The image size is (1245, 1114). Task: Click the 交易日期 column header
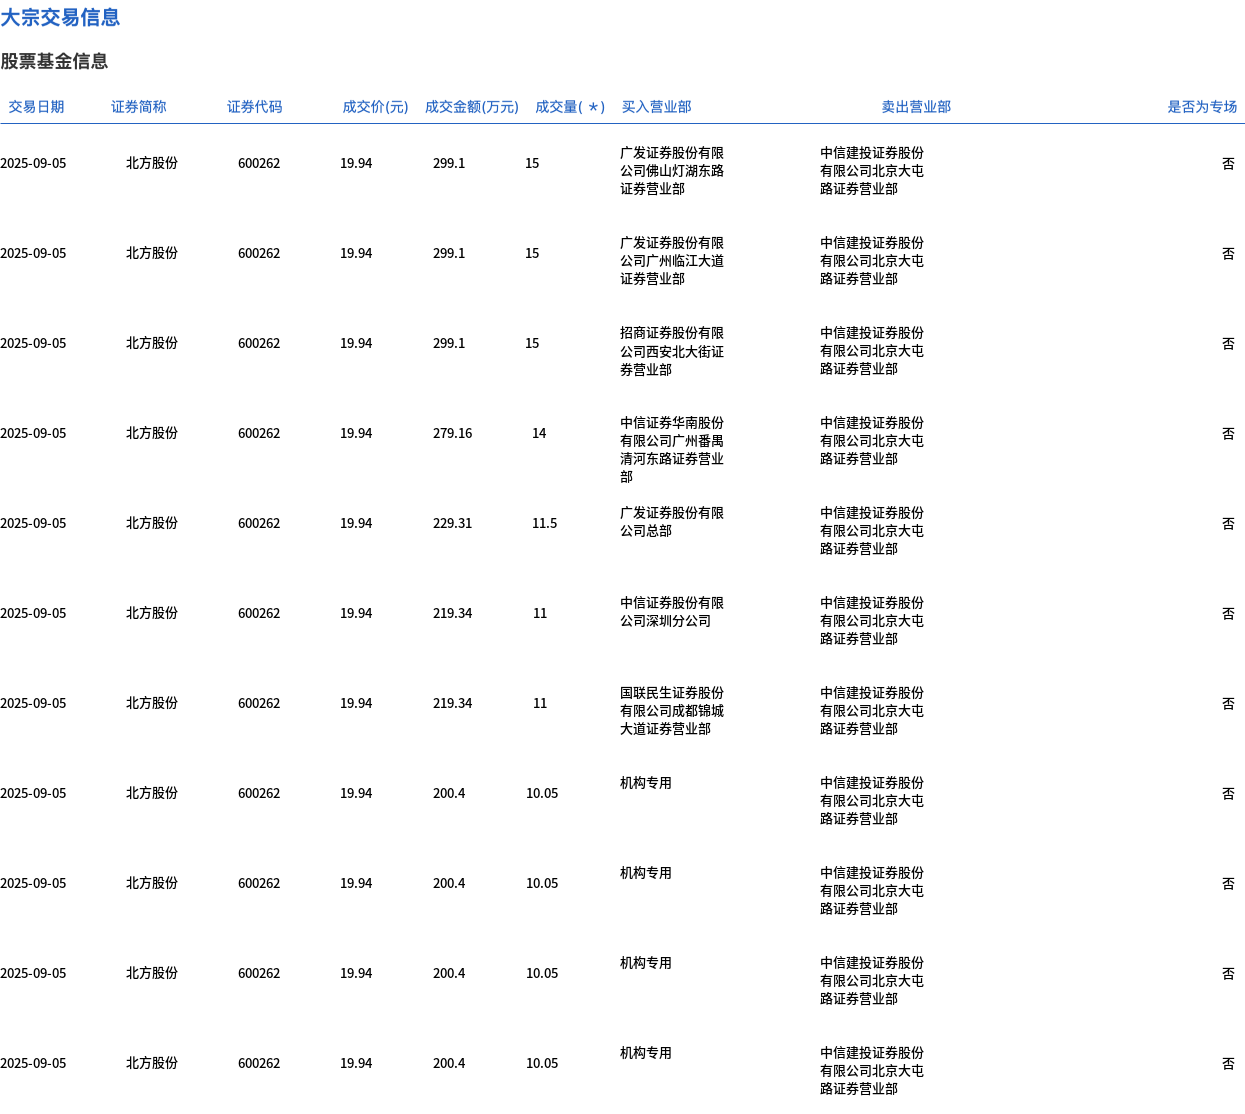pos(36,107)
